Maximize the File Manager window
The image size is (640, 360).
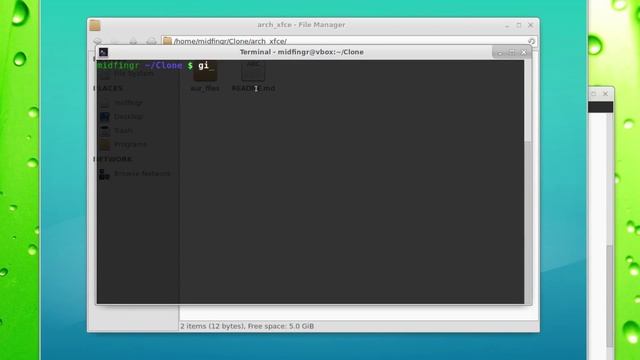pyautogui.click(x=519, y=25)
